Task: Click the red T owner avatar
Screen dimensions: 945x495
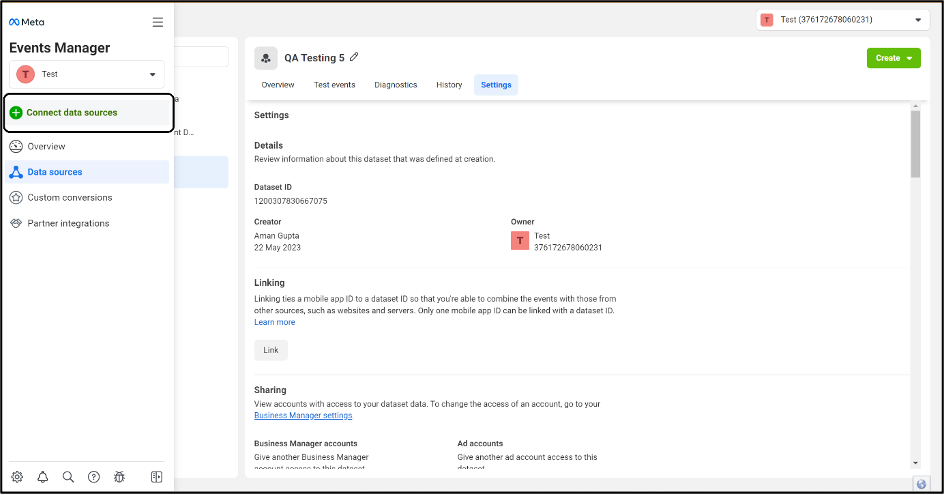Action: [520, 241]
